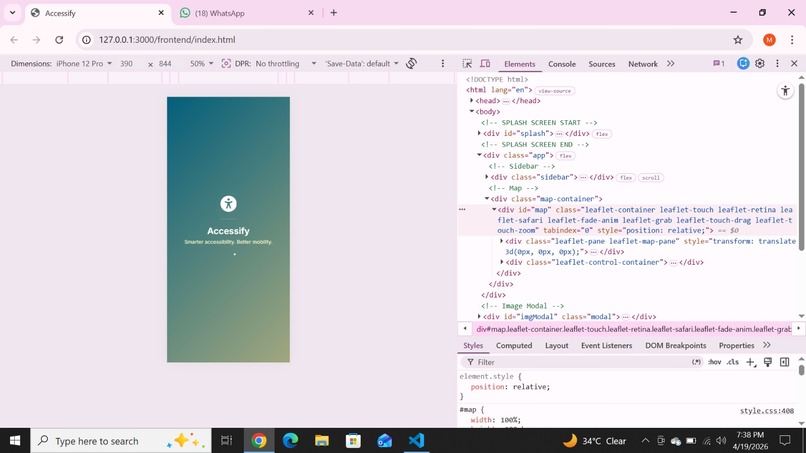Show more DevTools tabs chevron
806x453 pixels.
(x=670, y=64)
